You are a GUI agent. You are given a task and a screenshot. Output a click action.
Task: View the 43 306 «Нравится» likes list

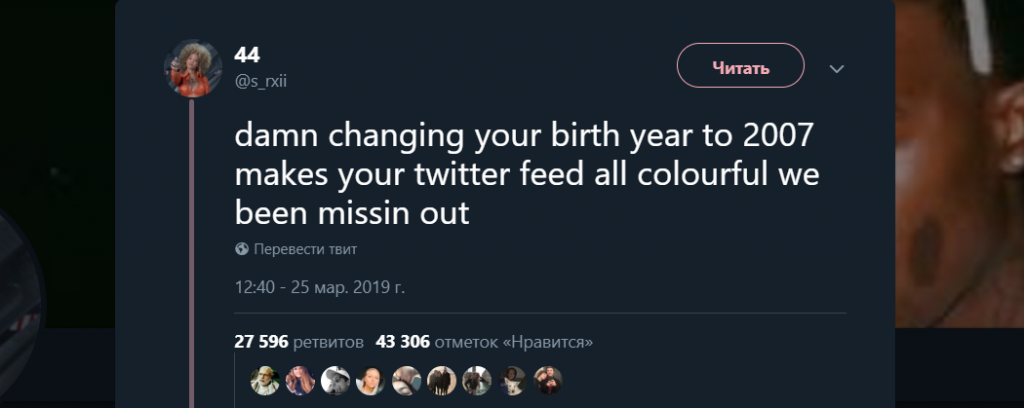pos(484,342)
